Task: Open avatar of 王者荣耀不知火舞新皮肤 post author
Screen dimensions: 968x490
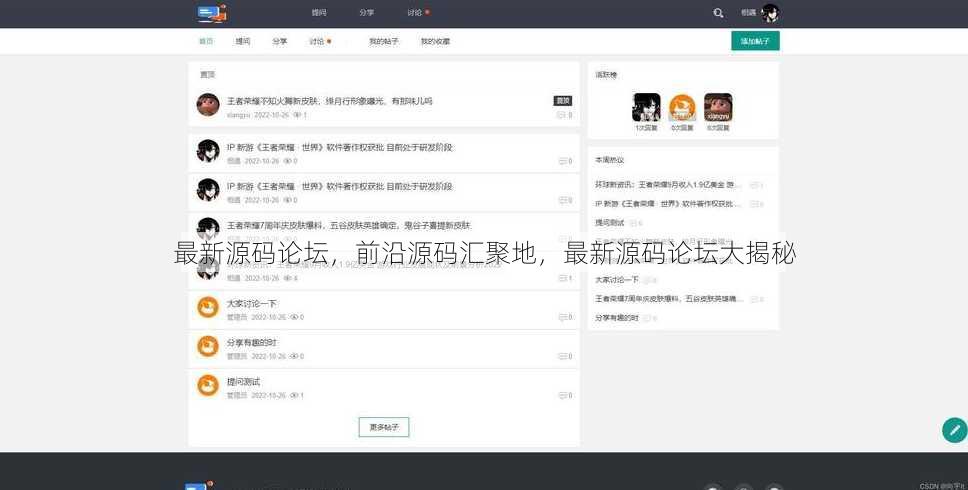Action: 208,105
